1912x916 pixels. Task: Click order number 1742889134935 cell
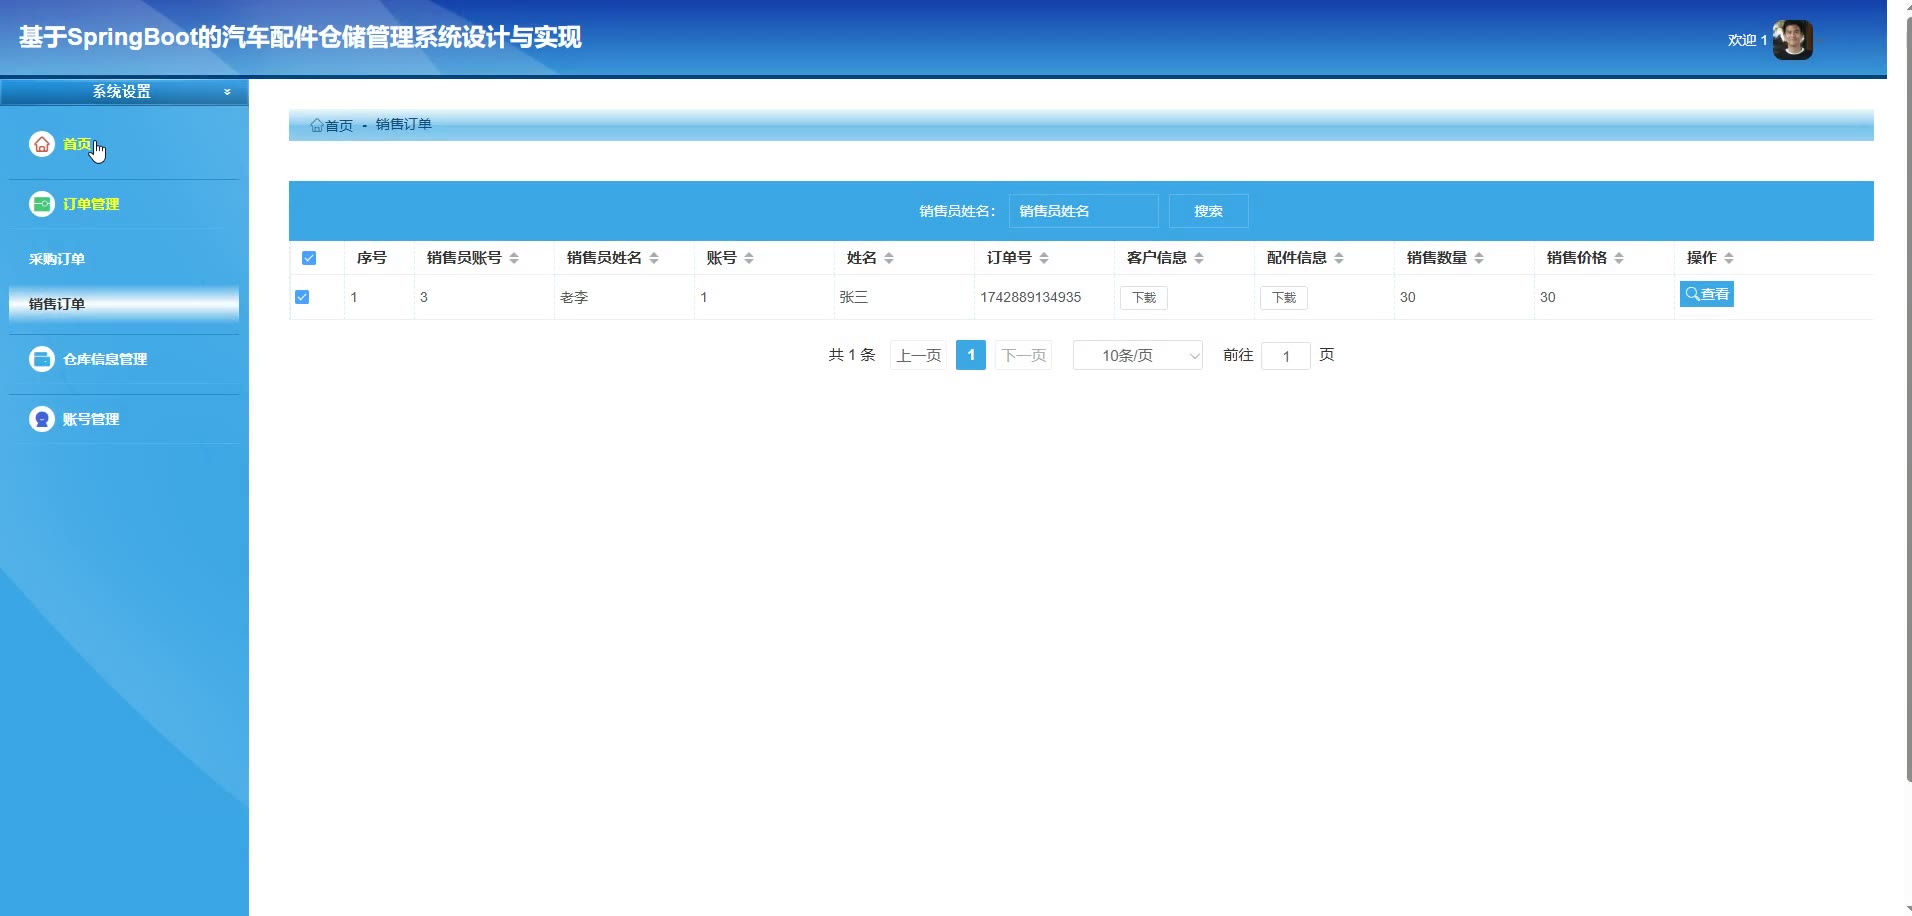coord(1031,297)
